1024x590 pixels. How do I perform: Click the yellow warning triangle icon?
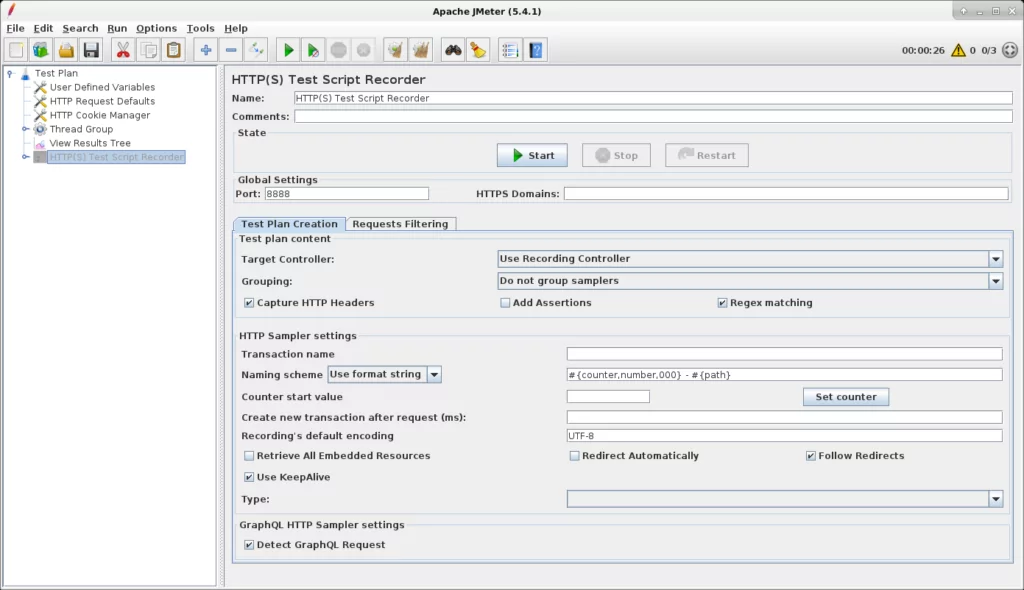pos(958,50)
